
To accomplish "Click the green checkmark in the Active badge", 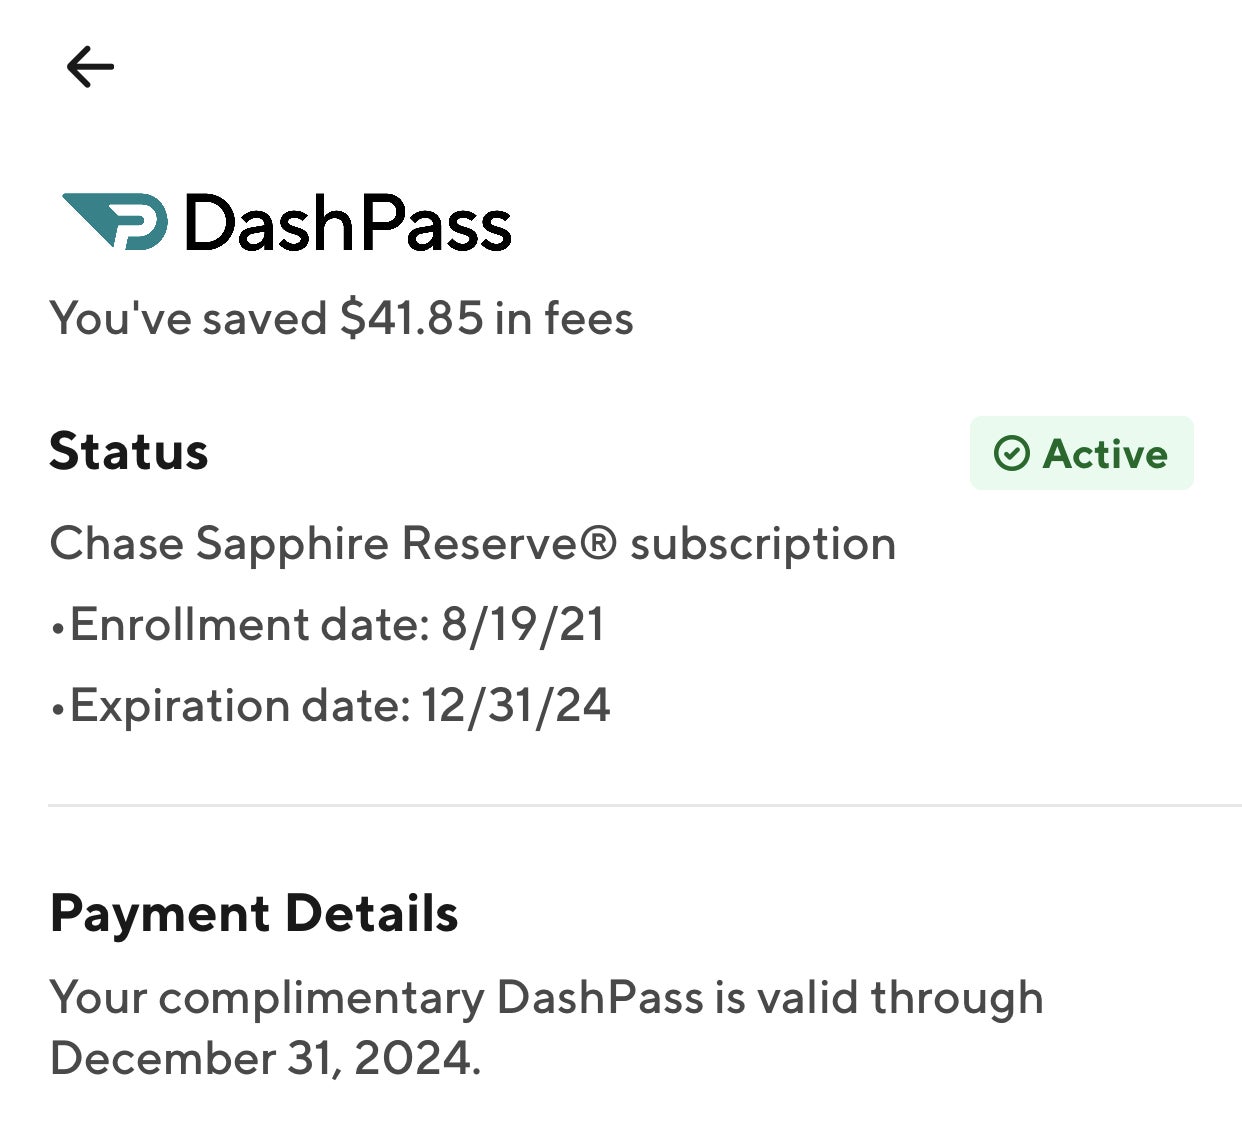I will pos(1013,454).
